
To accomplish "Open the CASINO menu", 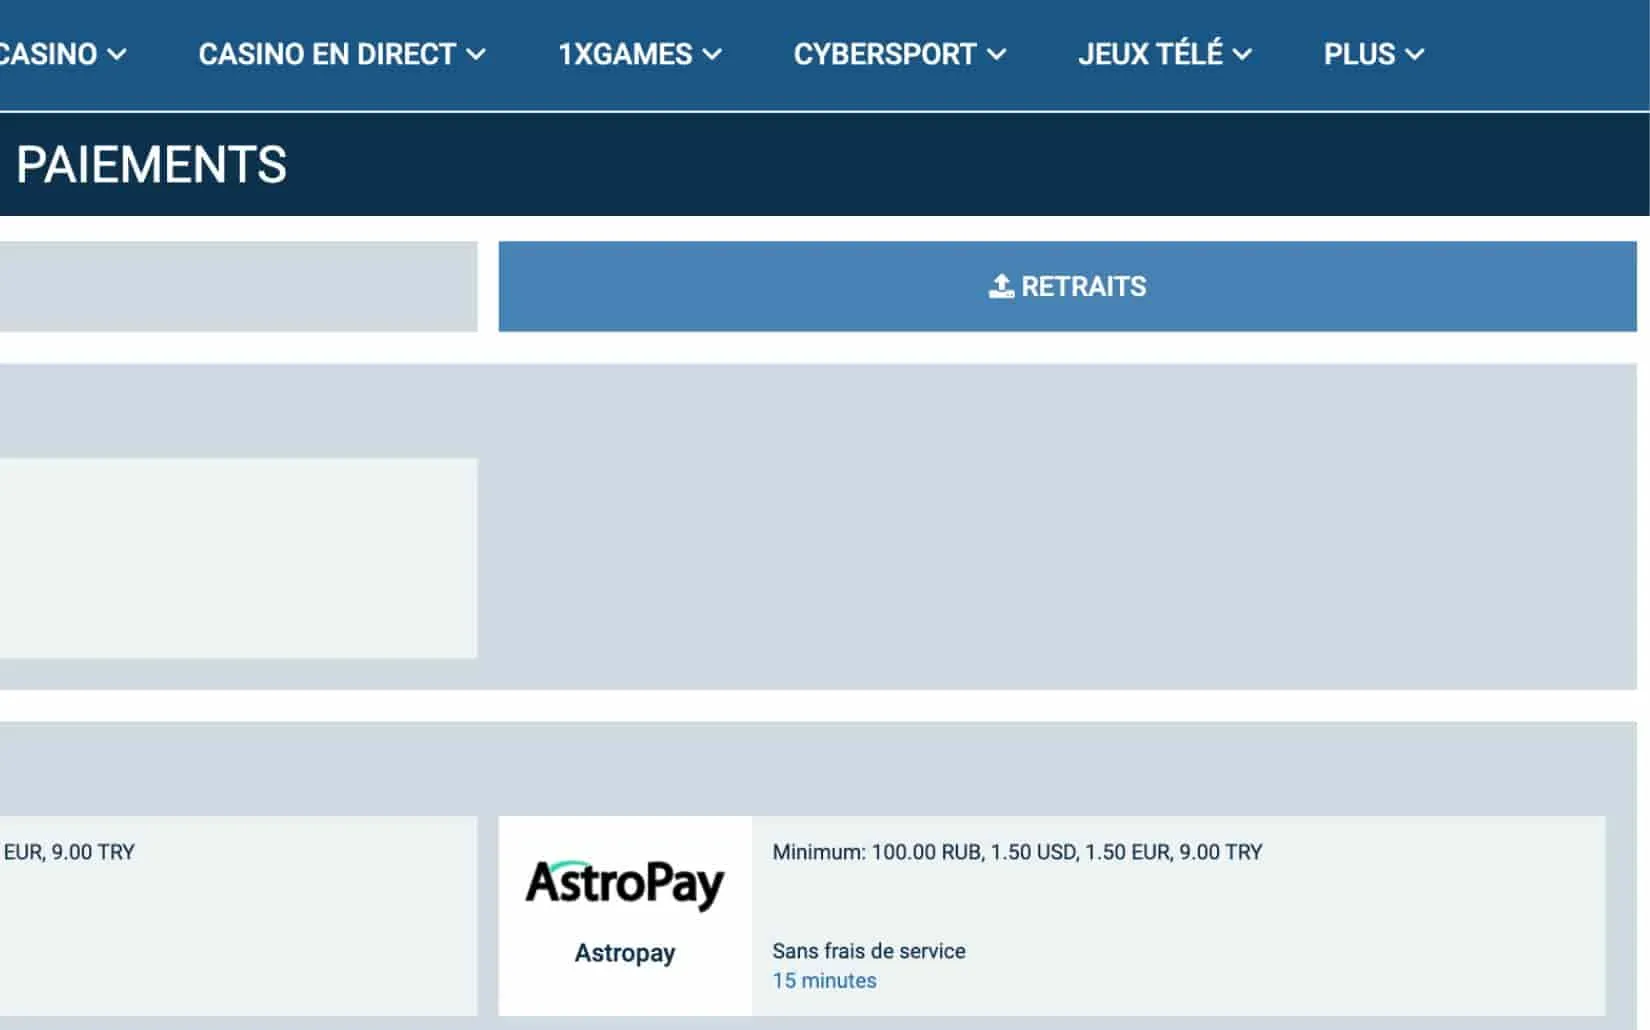I will point(62,54).
